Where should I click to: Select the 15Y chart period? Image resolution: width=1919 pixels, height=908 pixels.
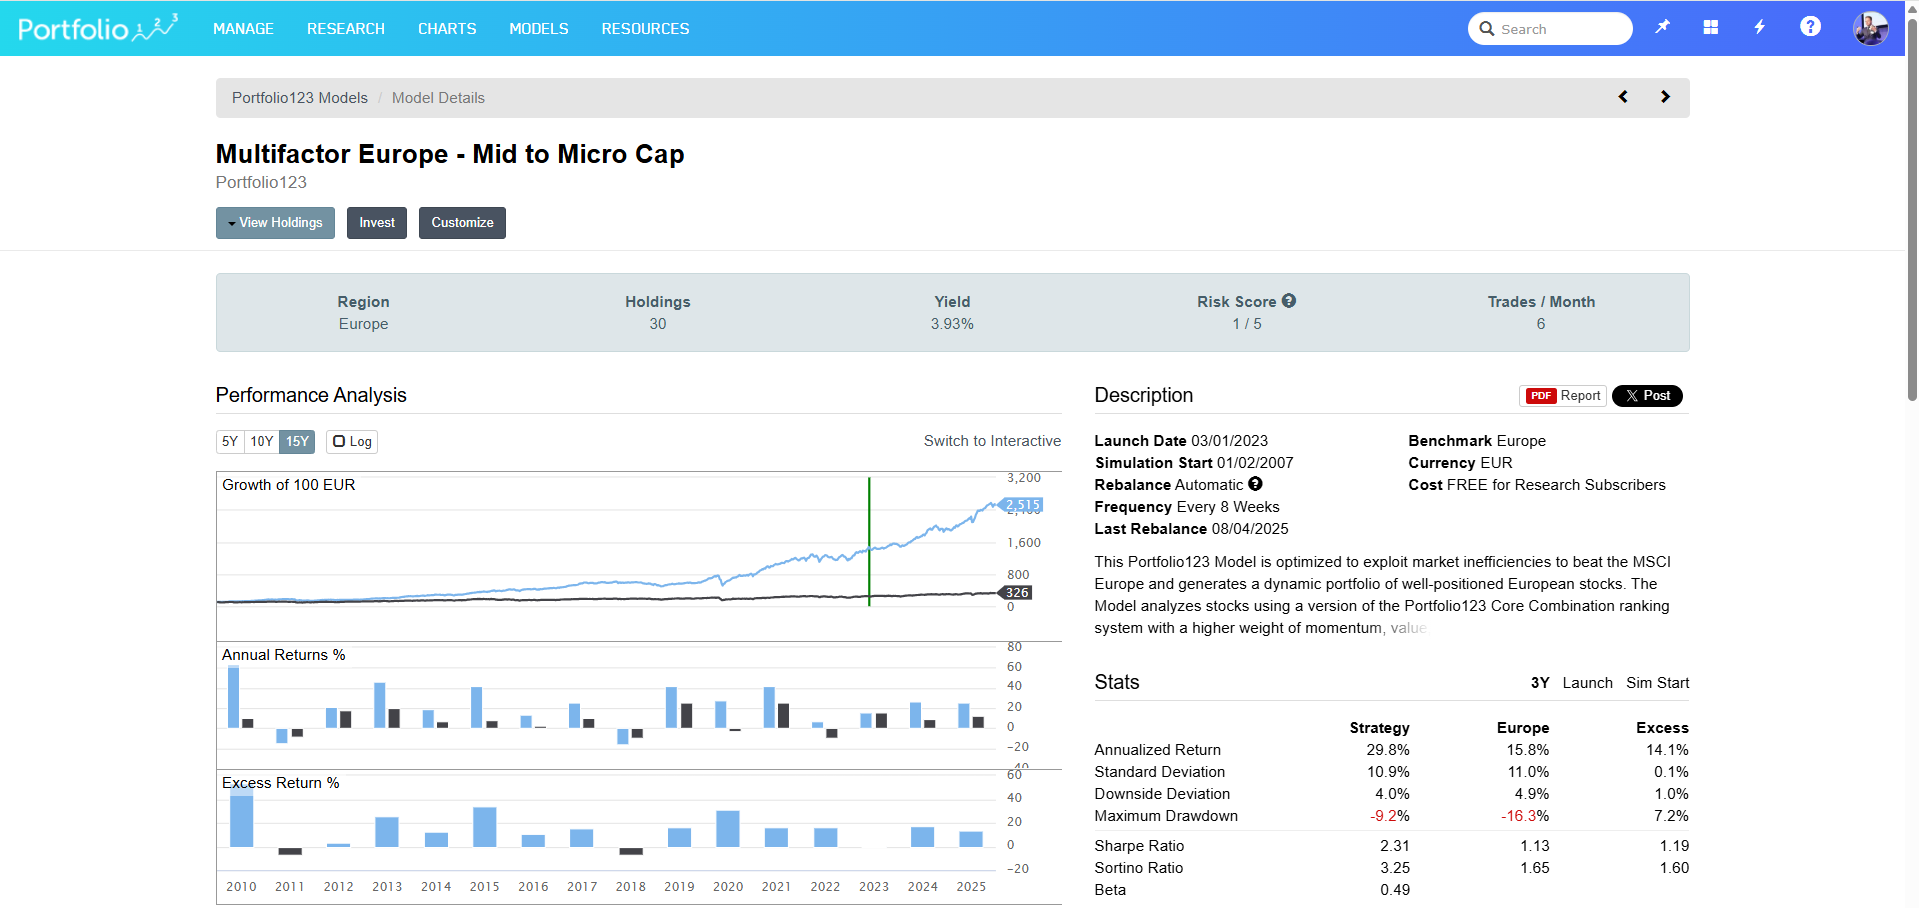coord(297,442)
